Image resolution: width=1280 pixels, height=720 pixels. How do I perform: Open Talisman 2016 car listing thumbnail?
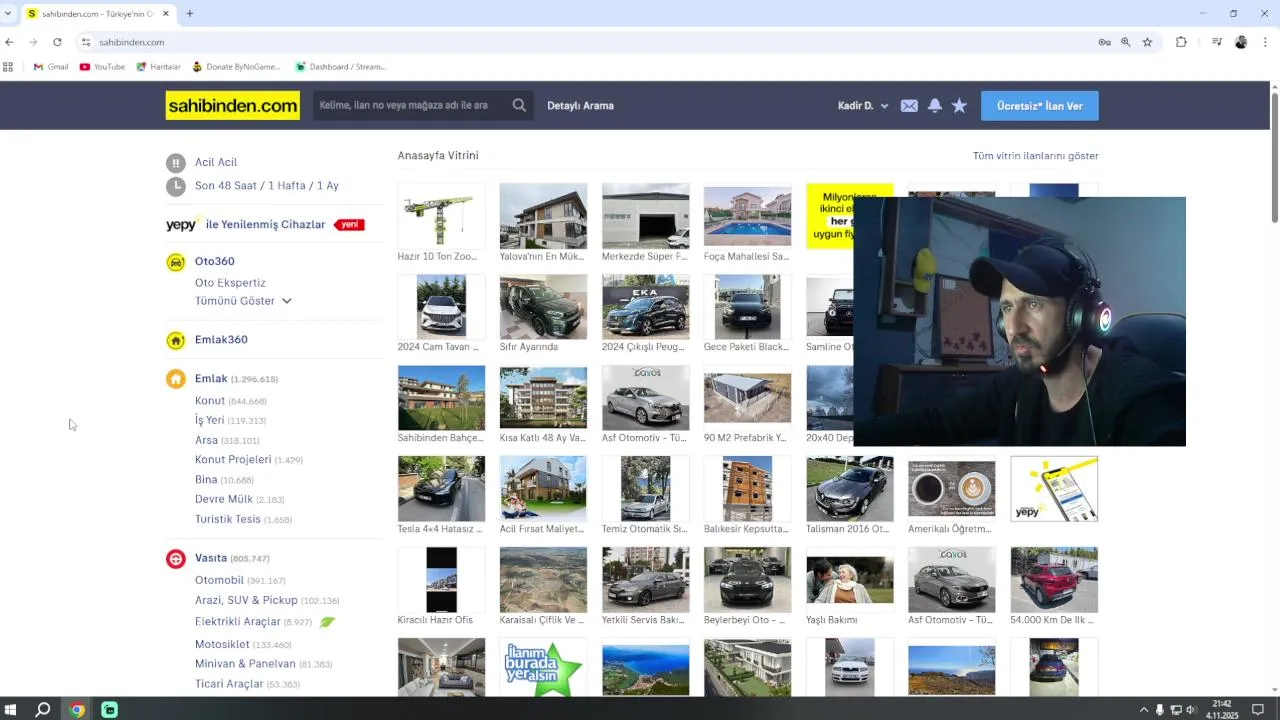click(849, 489)
